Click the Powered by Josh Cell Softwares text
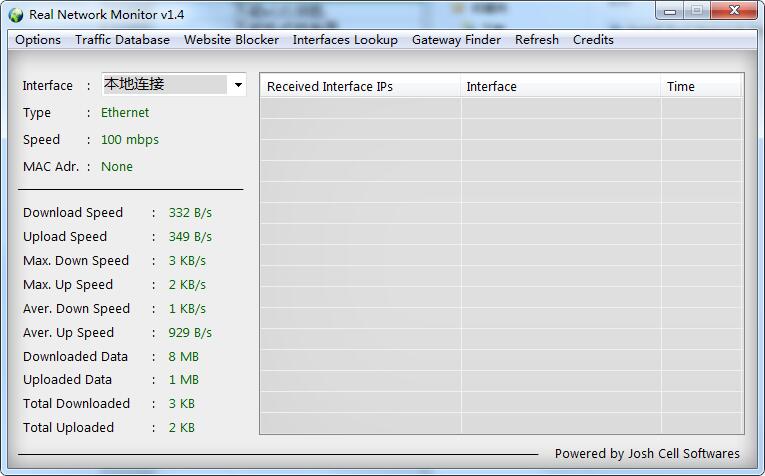The image size is (765, 476). 647,454
